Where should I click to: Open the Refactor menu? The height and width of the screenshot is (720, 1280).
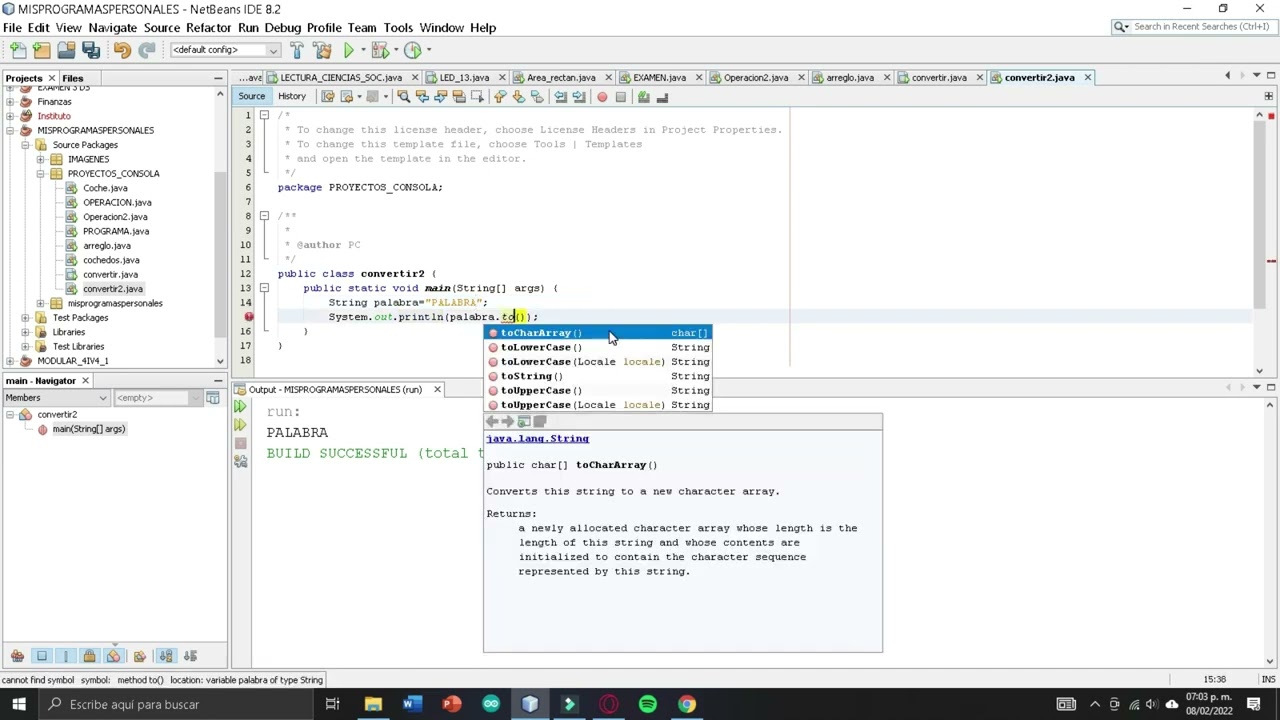coord(208,28)
